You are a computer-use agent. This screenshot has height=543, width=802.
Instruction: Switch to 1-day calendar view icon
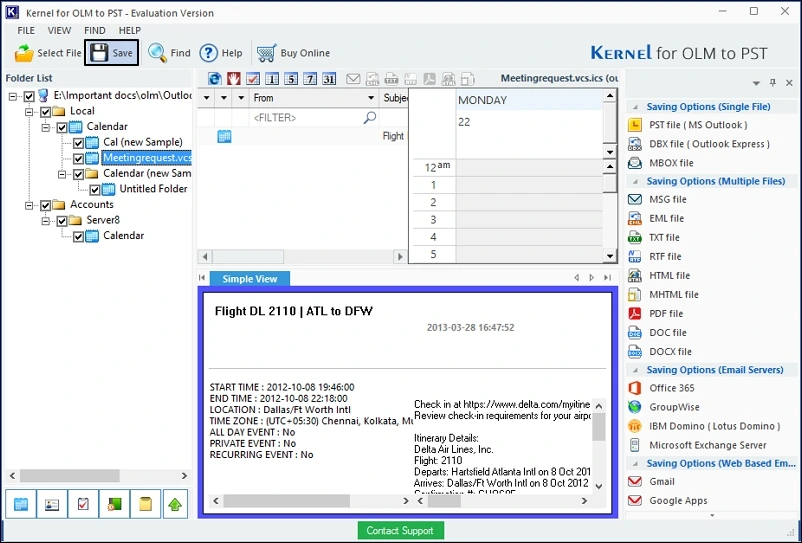[272, 79]
